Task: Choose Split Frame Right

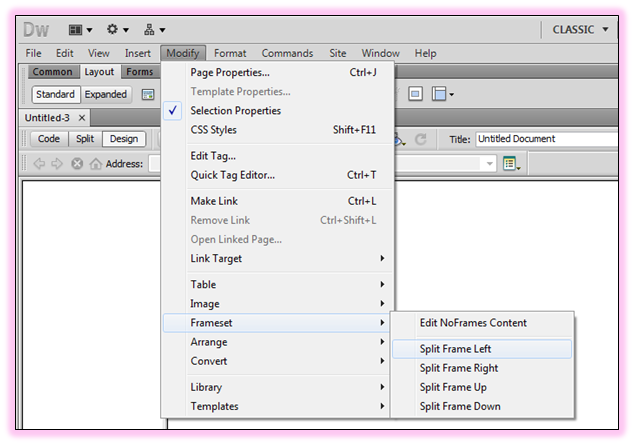Action: (x=482, y=368)
